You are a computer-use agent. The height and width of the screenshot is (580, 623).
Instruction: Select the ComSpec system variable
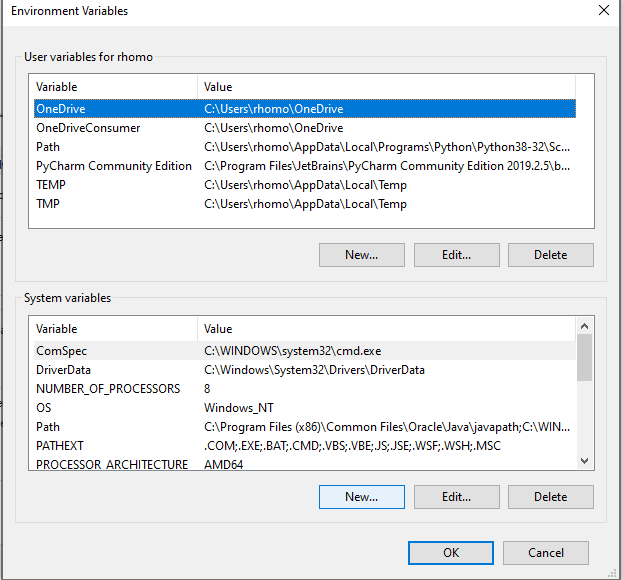point(305,351)
